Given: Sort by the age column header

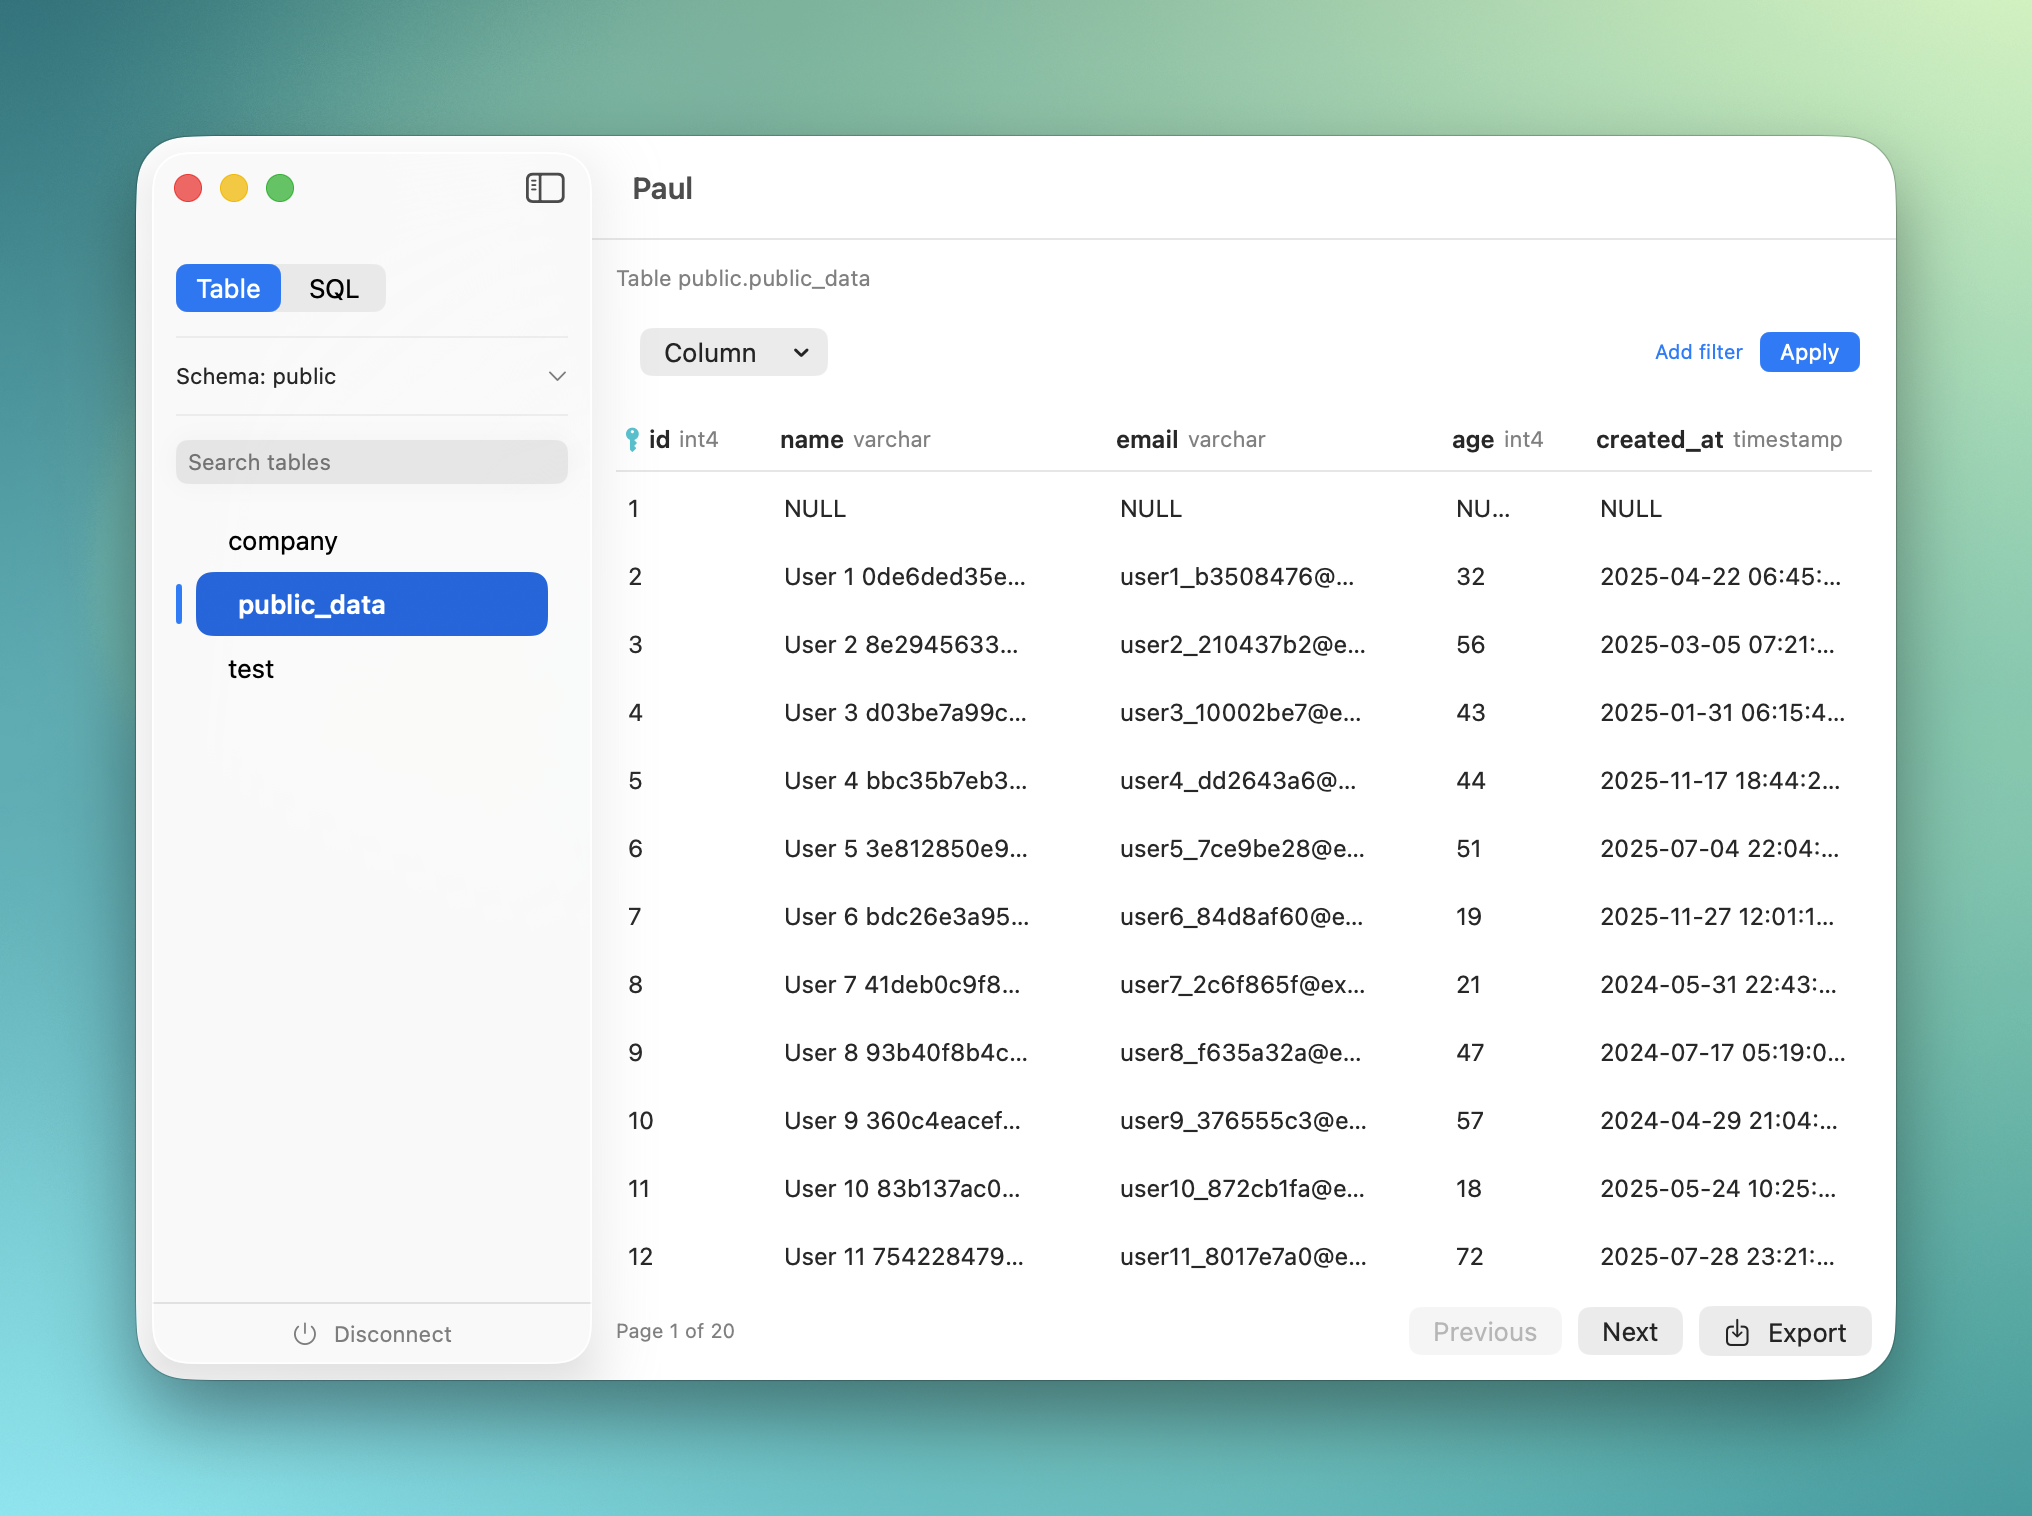Looking at the screenshot, I should point(1471,439).
